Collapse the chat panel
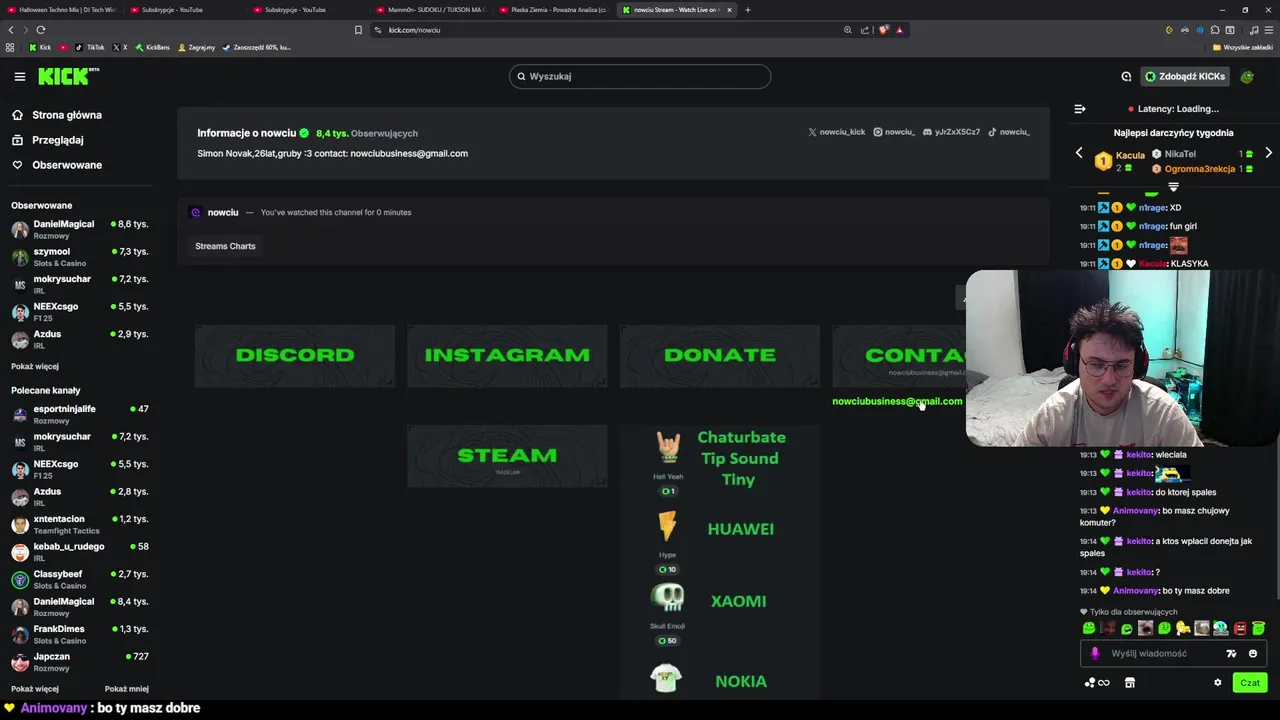This screenshot has height=720, width=1280. (x=1080, y=109)
